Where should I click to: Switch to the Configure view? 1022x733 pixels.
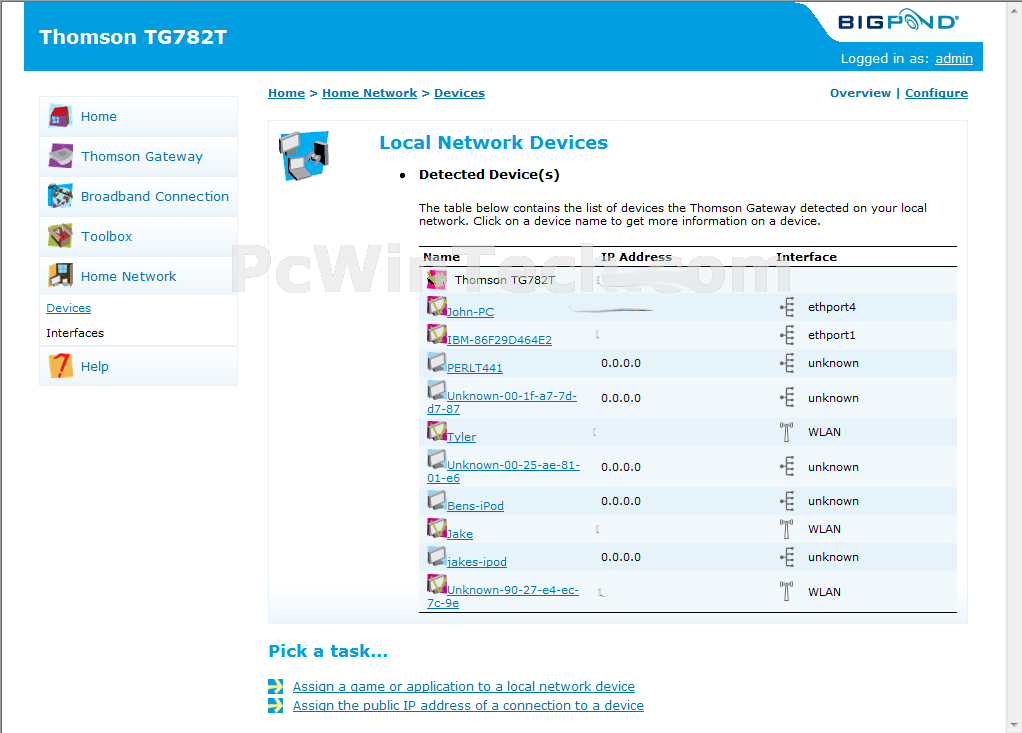click(937, 93)
